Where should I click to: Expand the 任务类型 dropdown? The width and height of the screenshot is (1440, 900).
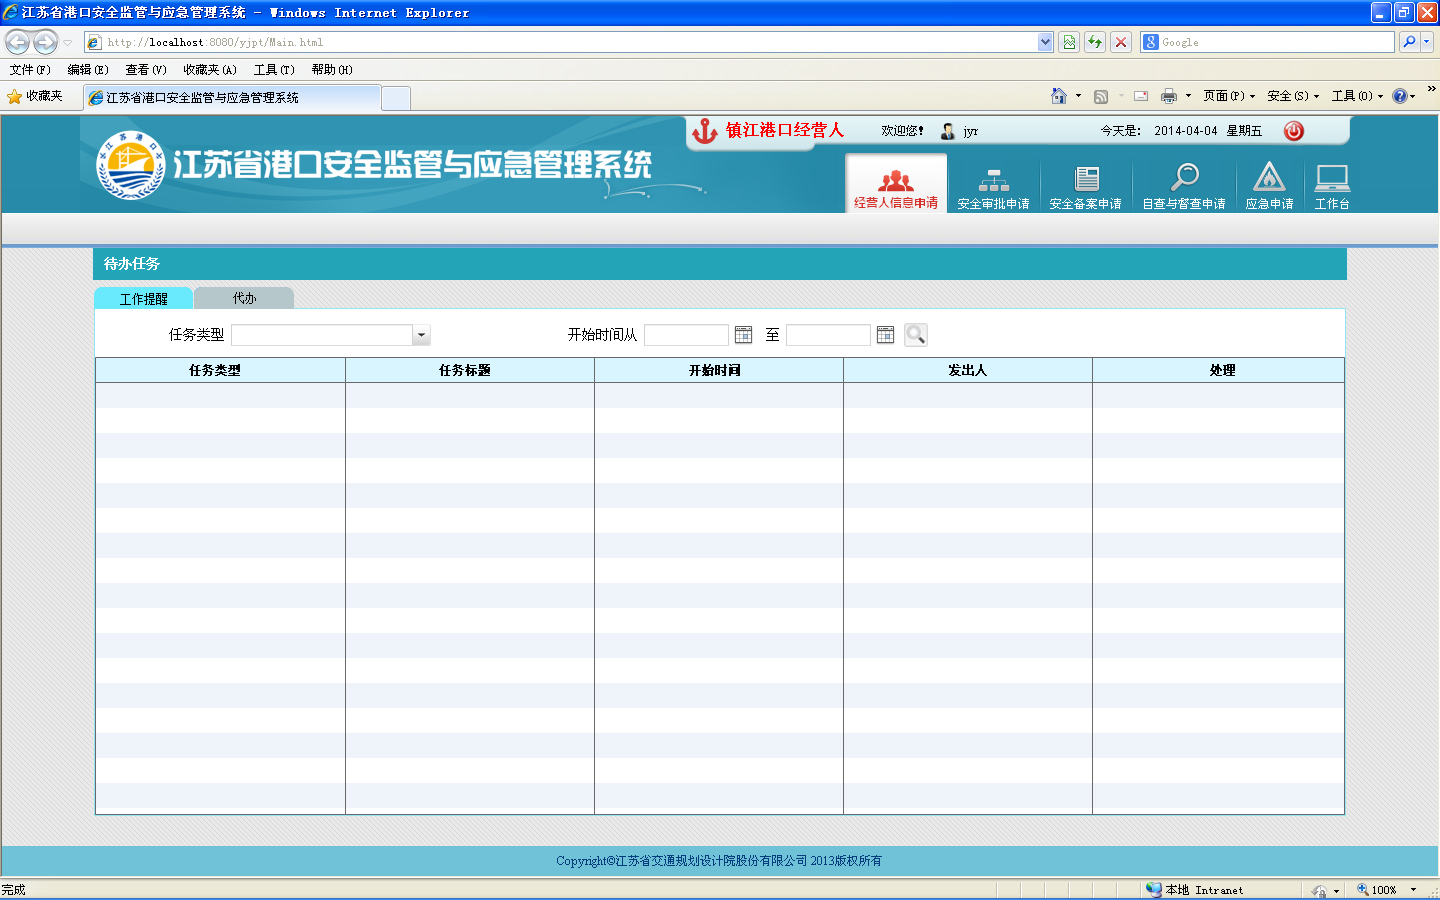[421, 336]
